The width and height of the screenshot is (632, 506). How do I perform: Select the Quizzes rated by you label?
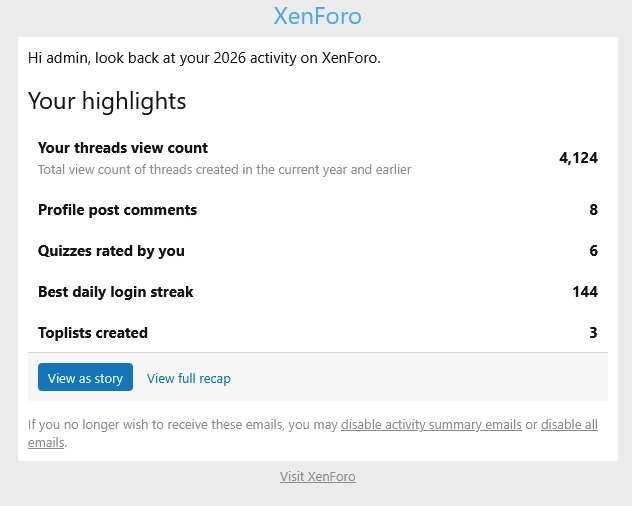click(111, 251)
